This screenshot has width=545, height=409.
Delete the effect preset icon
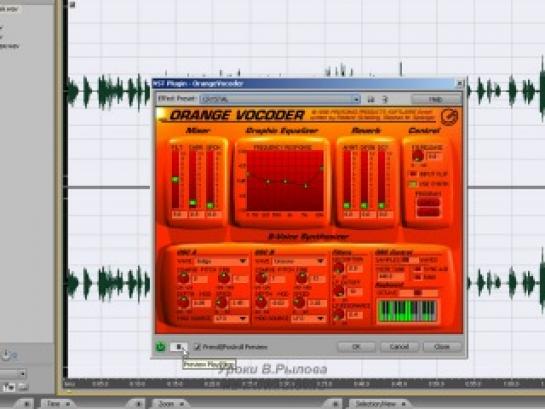click(385, 99)
